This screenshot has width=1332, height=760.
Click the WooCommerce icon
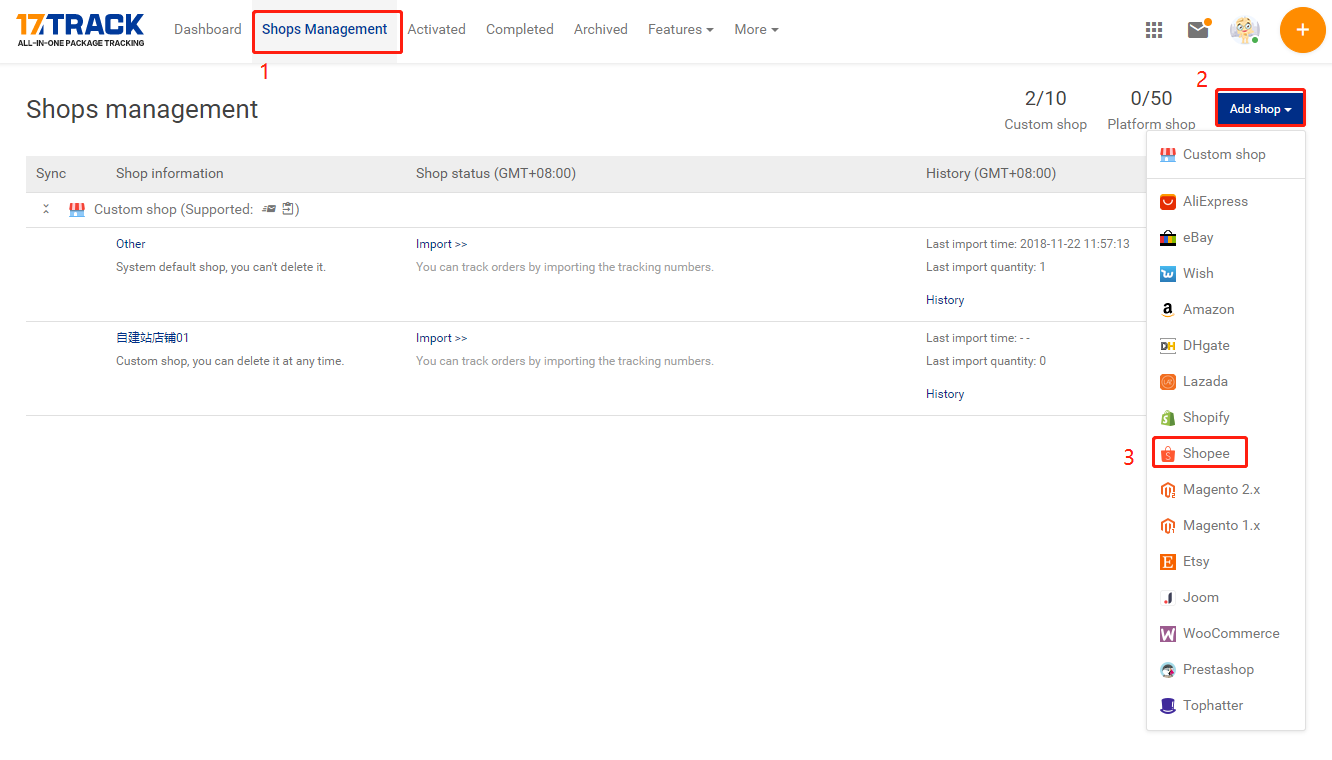1167,634
